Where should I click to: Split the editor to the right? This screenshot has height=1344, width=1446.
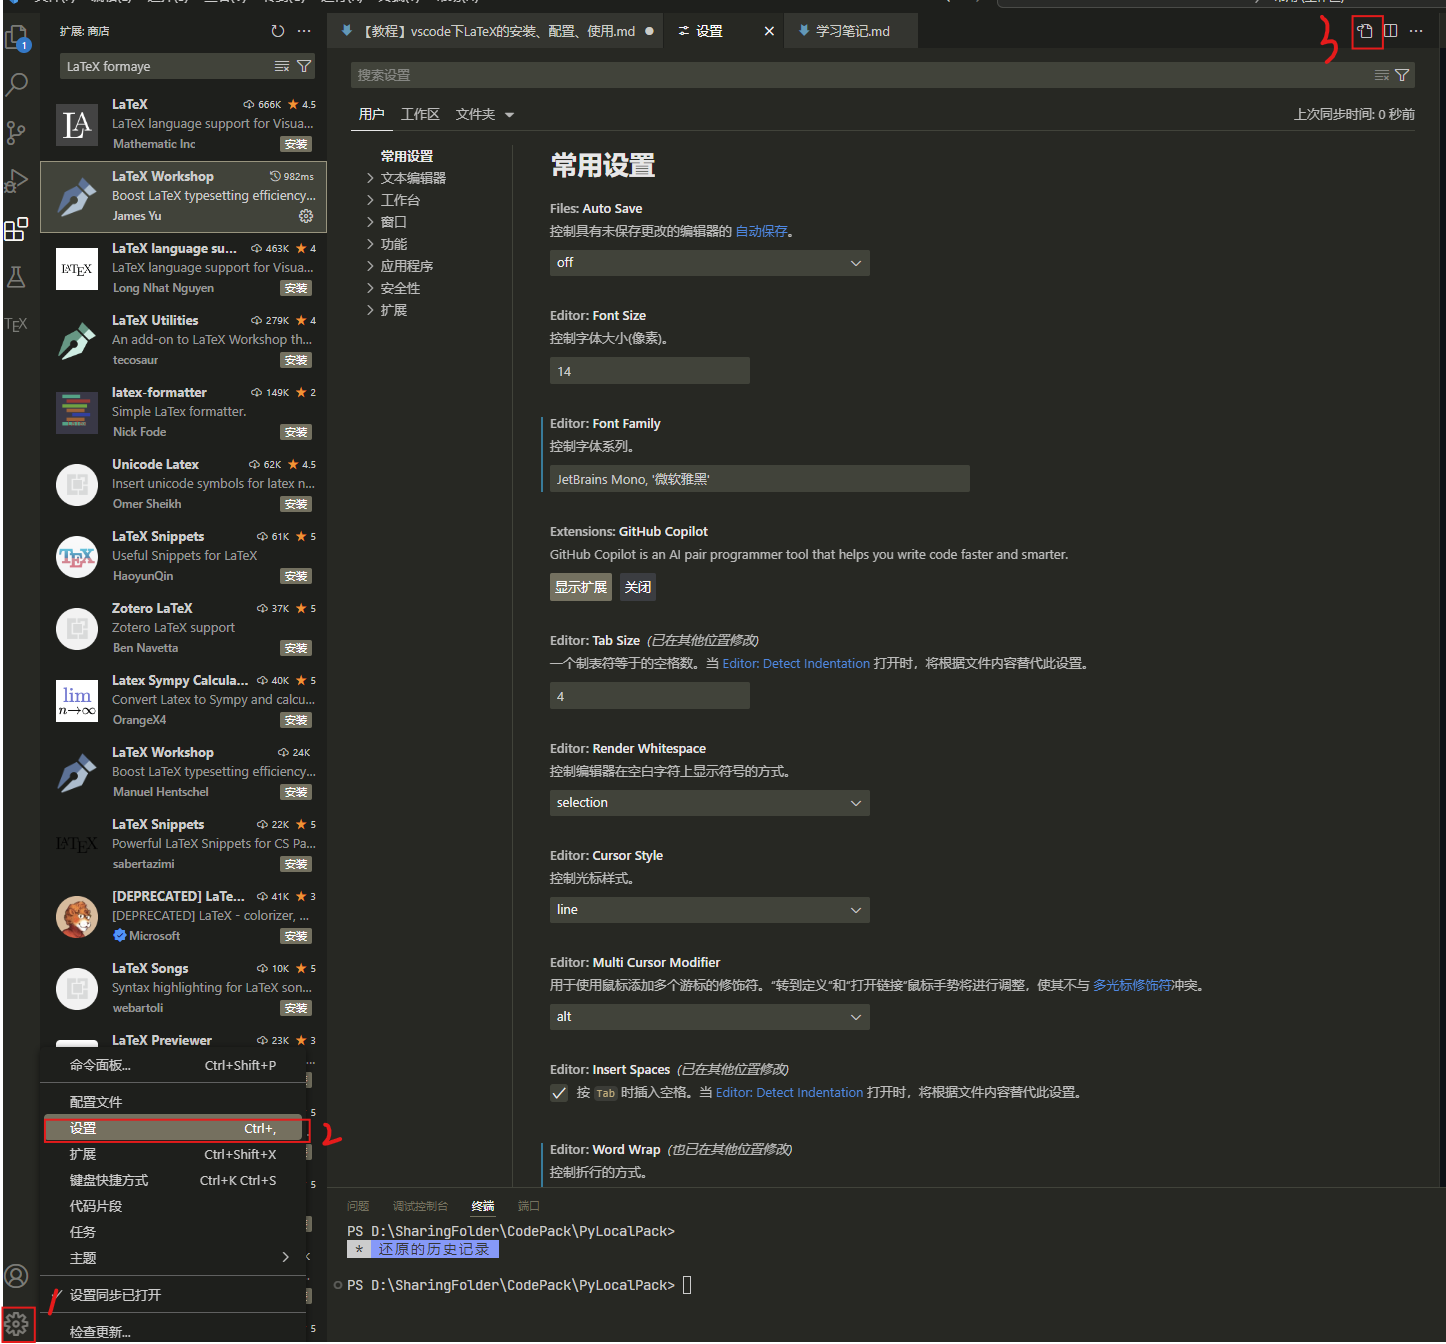pyautogui.click(x=1391, y=31)
